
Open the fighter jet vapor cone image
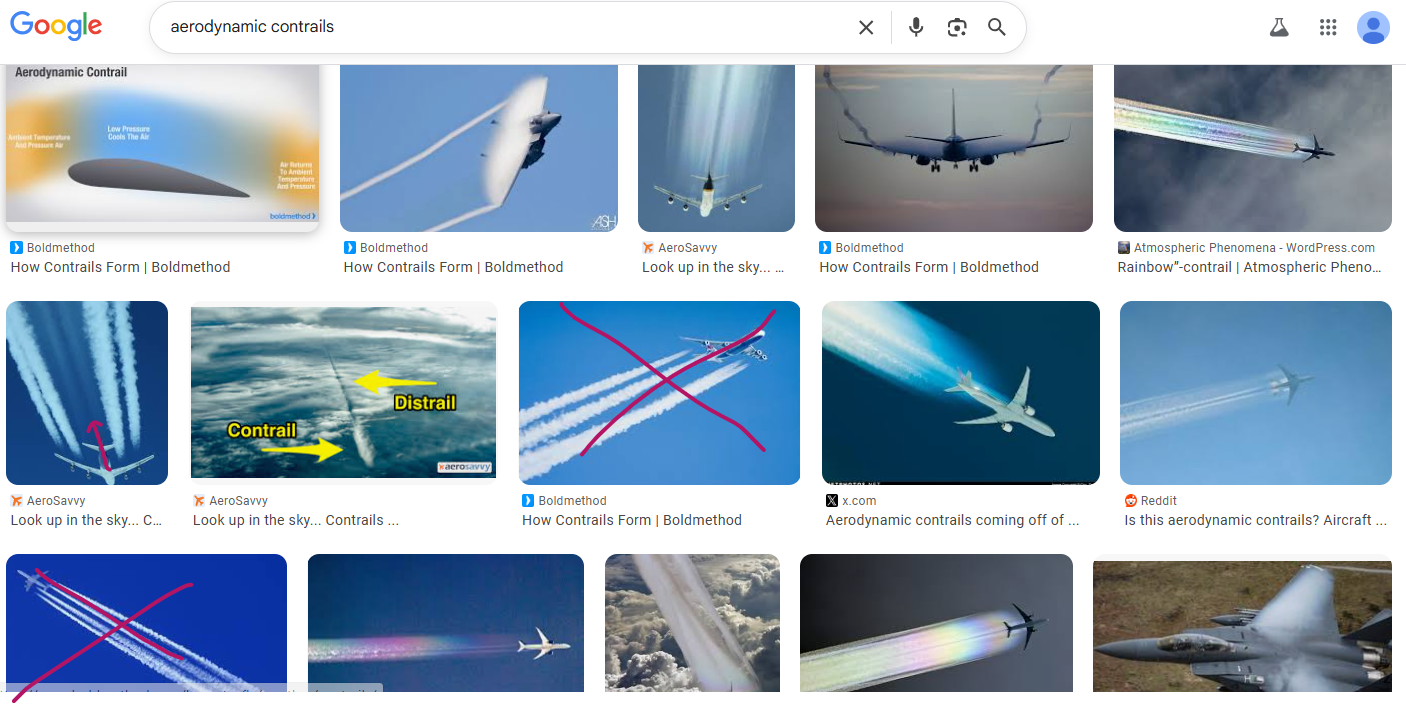pos(479,148)
